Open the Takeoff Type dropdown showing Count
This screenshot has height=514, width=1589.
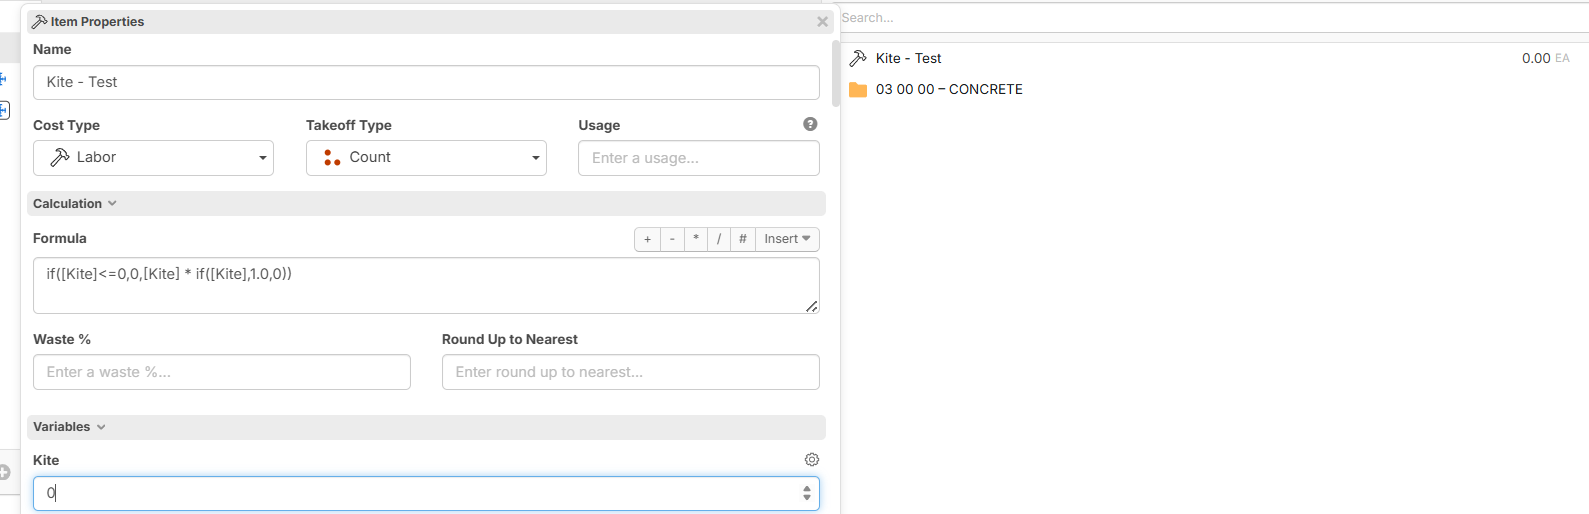pos(426,158)
